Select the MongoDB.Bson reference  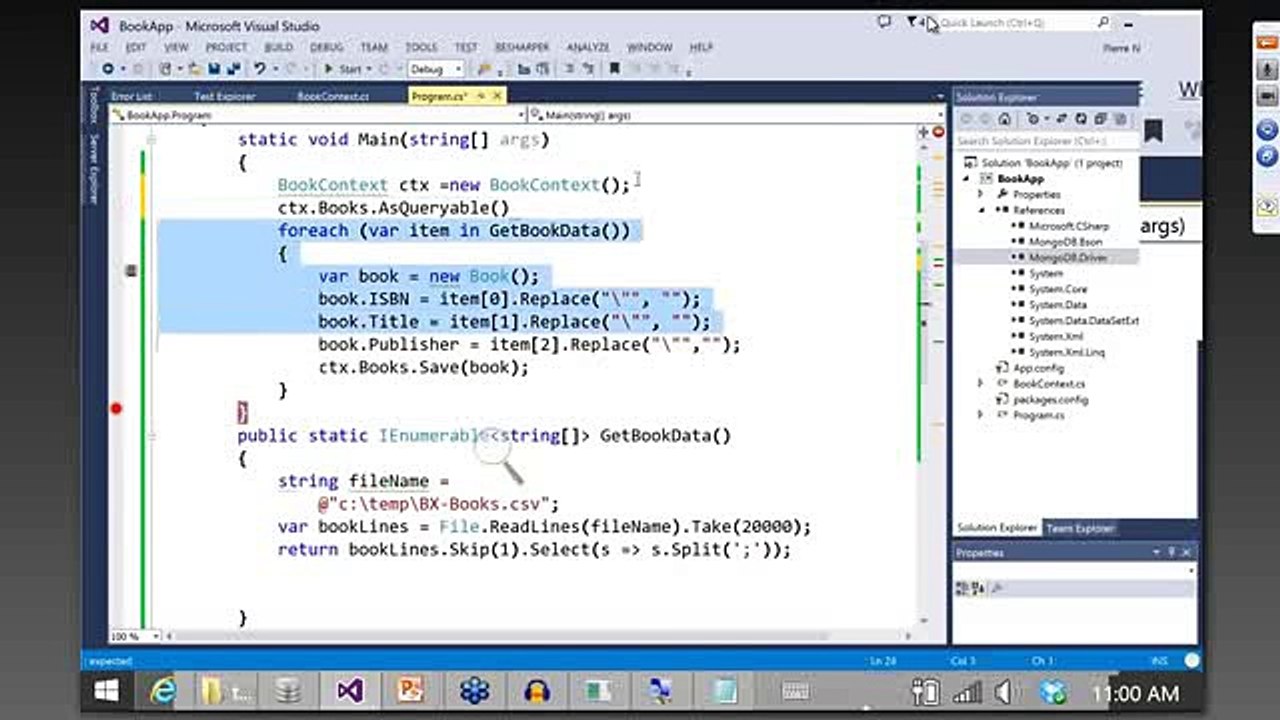coord(1066,242)
